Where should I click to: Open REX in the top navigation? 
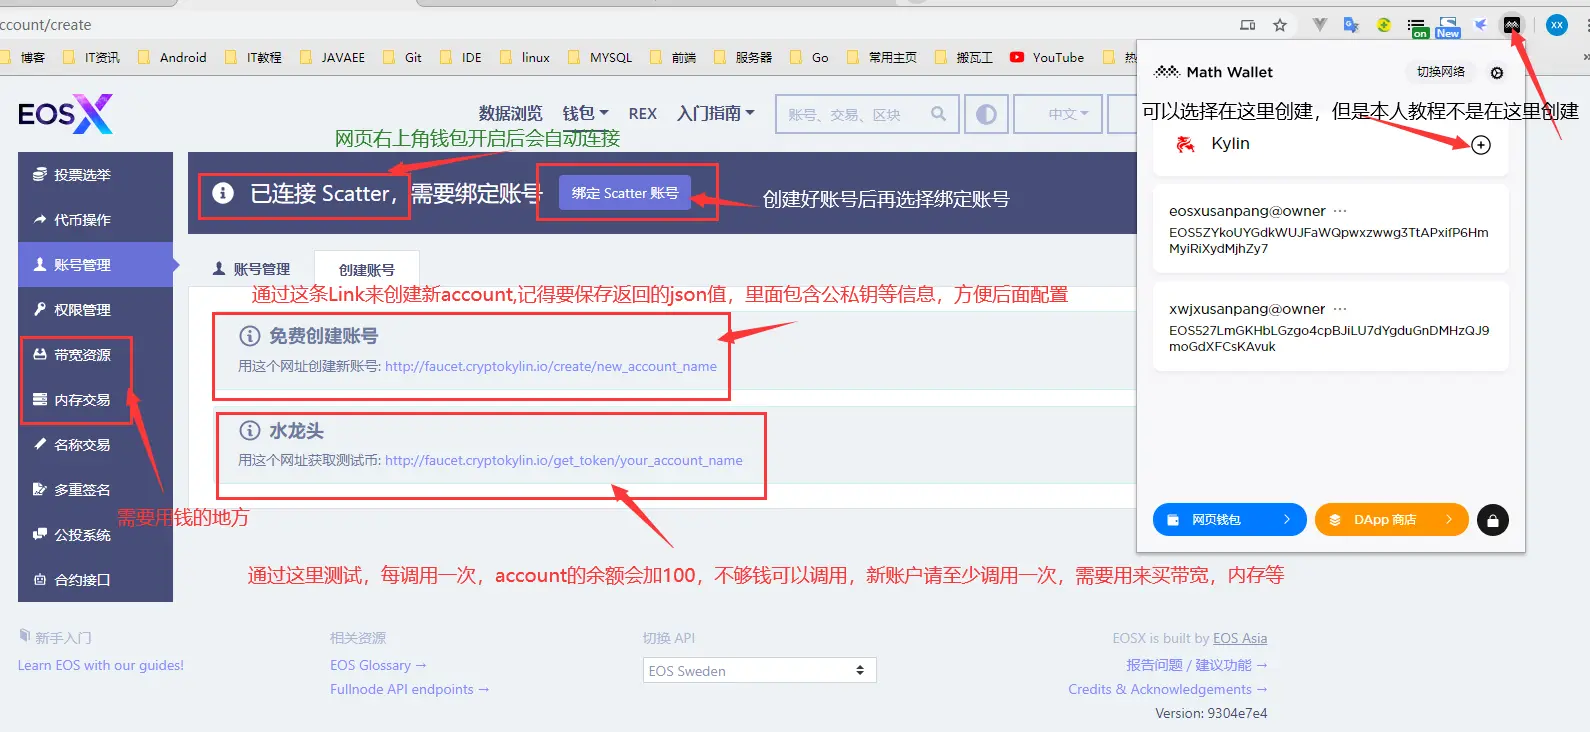(643, 114)
